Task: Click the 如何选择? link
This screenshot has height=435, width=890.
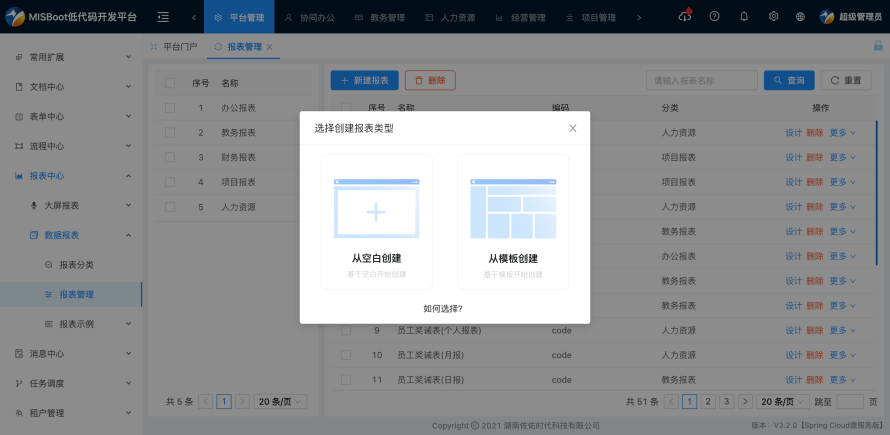Action: coord(443,308)
